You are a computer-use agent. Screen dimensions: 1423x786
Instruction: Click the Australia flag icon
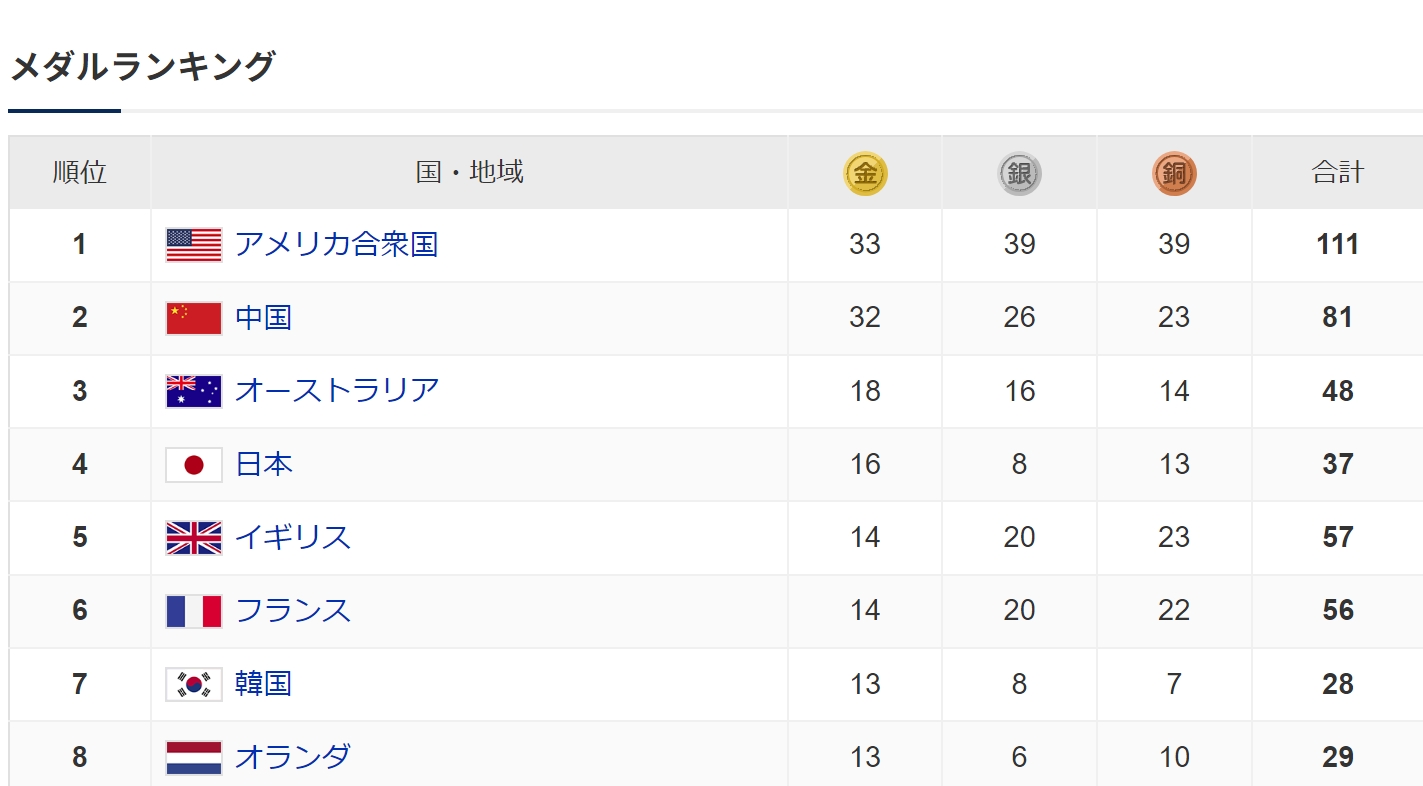pyautogui.click(x=194, y=391)
